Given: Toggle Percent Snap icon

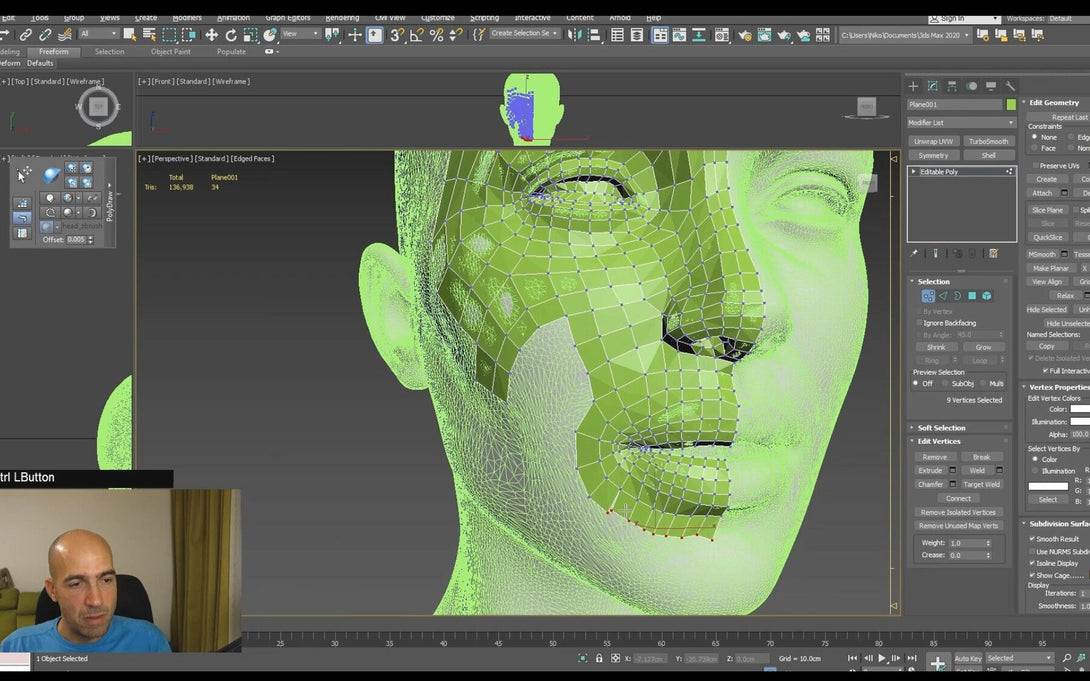Looking at the screenshot, I should click(x=436, y=34).
